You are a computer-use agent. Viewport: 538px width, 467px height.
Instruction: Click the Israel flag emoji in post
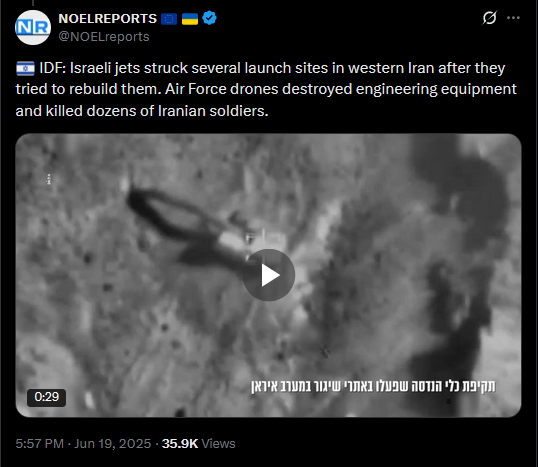(x=25, y=68)
